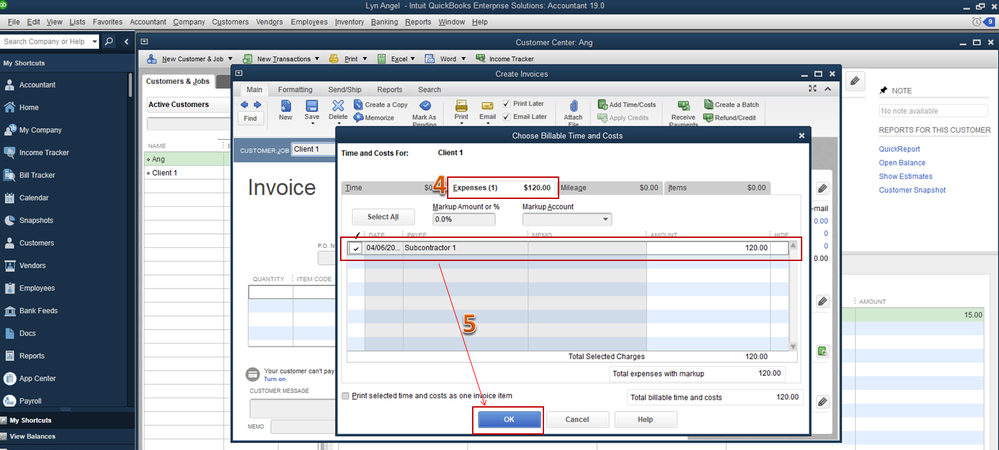Click Show Estimates link

[905, 176]
